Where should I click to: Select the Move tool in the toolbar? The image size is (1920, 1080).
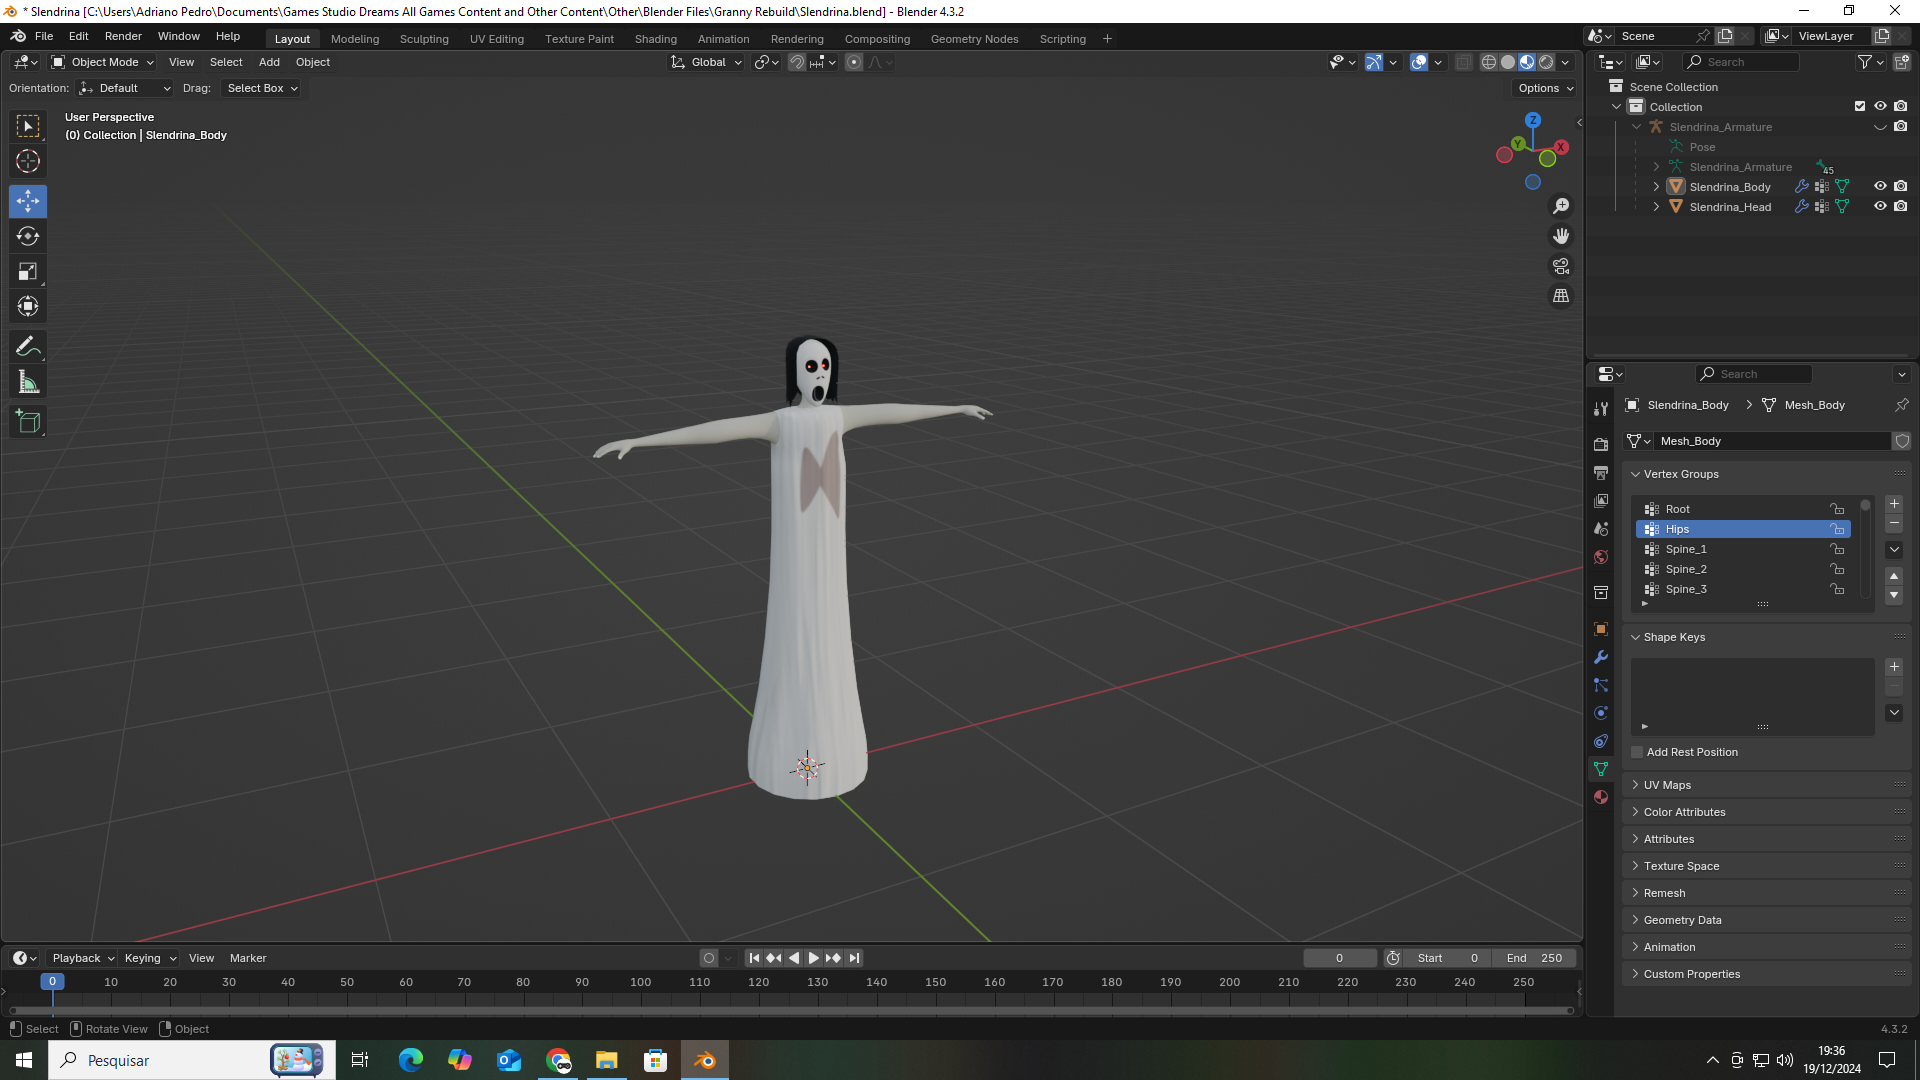pyautogui.click(x=28, y=201)
